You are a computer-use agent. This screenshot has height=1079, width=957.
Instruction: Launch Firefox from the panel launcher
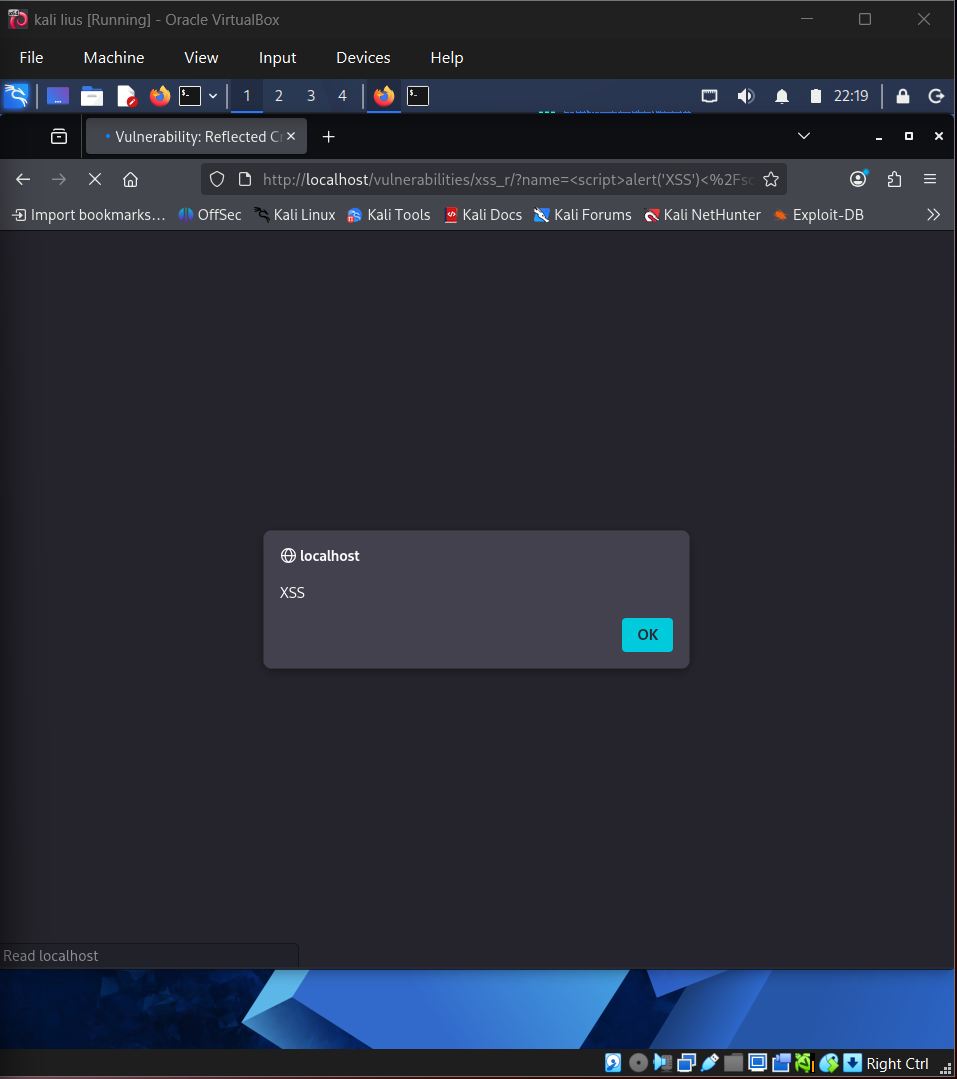point(160,96)
